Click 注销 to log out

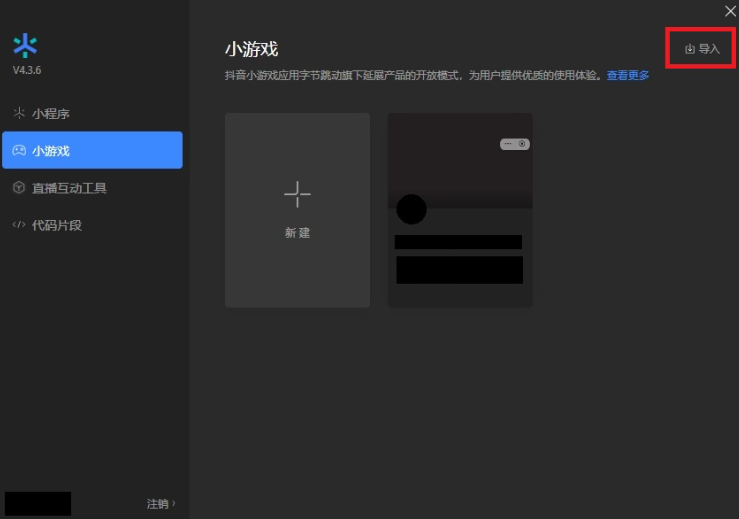(158, 504)
